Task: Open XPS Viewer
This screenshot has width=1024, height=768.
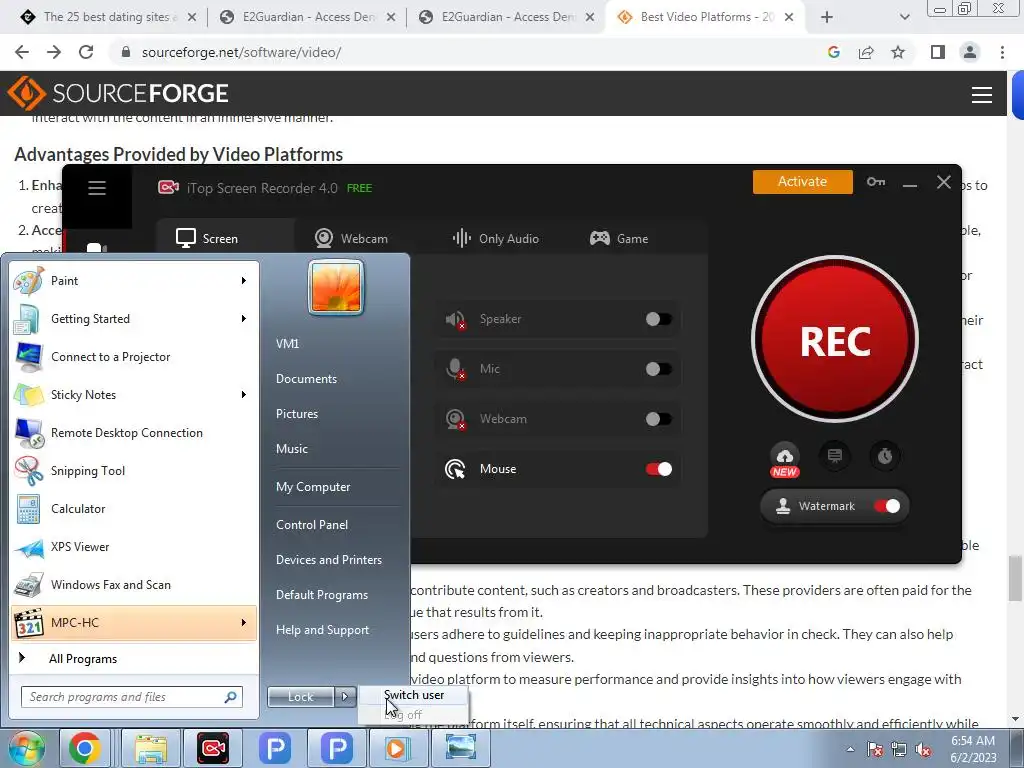Action: [134, 547]
